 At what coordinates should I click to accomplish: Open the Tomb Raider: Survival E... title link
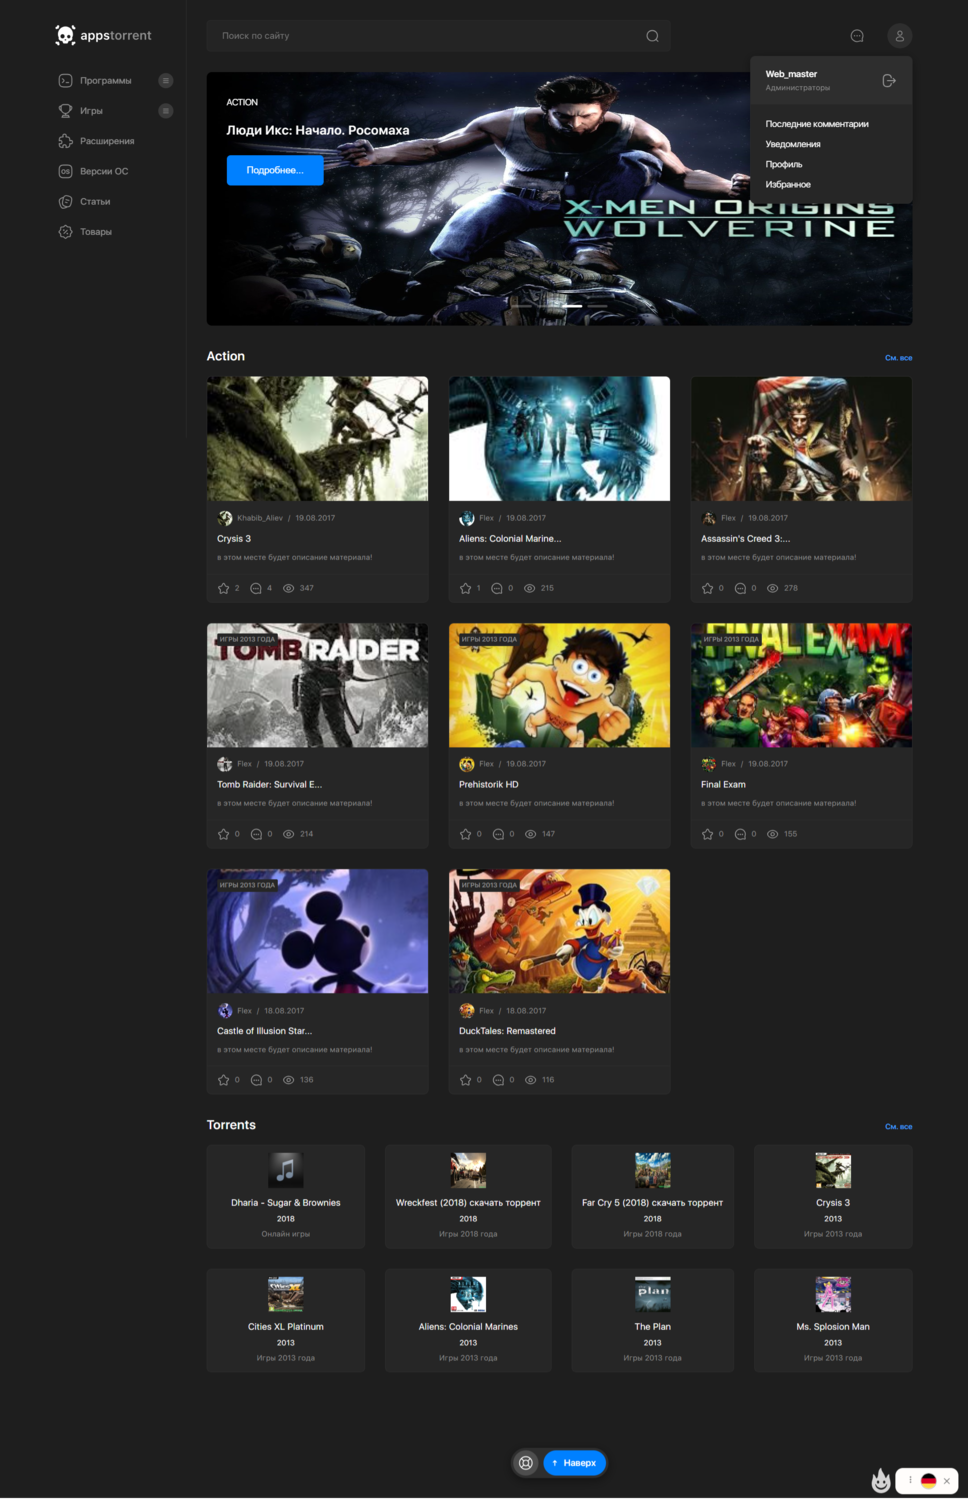(270, 785)
